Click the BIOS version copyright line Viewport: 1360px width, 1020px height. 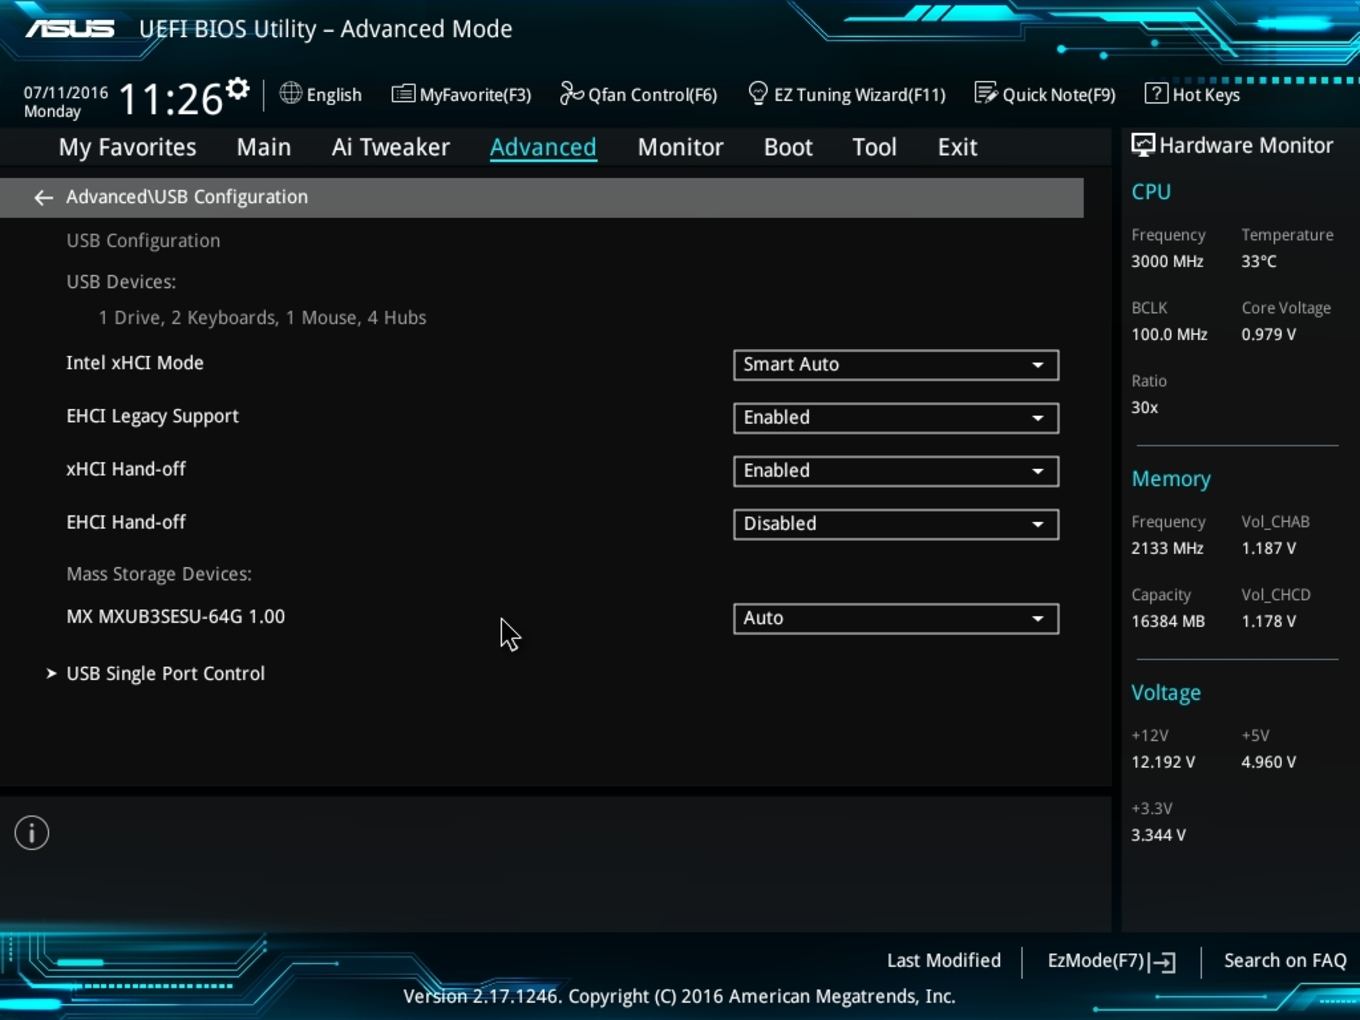679,997
